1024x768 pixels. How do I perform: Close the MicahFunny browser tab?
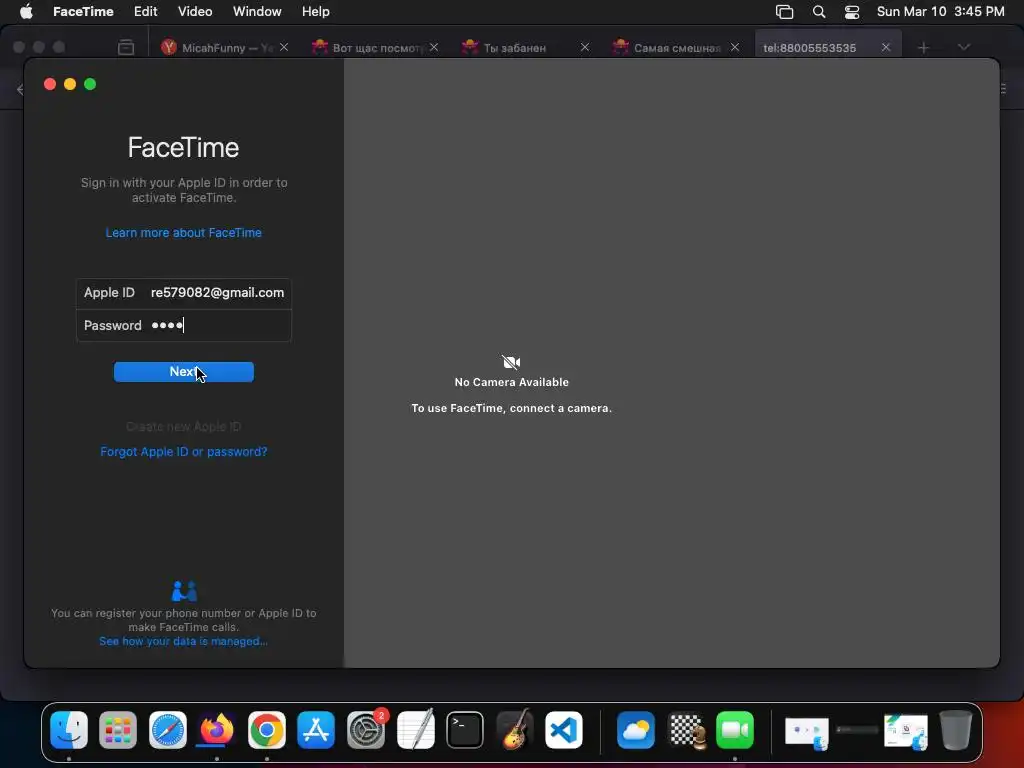click(284, 47)
